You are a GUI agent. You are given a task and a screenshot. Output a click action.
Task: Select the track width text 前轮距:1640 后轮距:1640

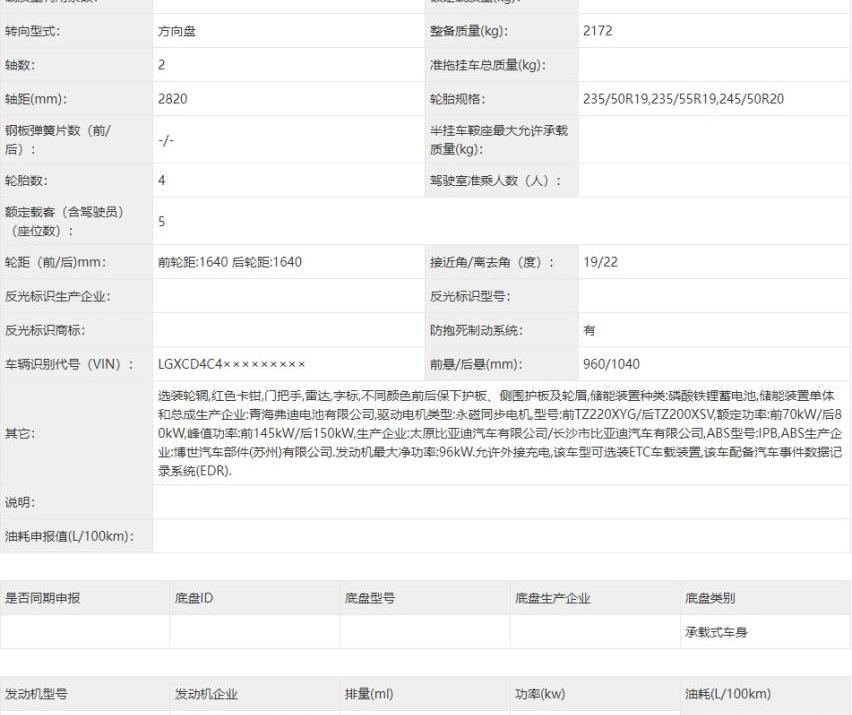click(x=229, y=262)
